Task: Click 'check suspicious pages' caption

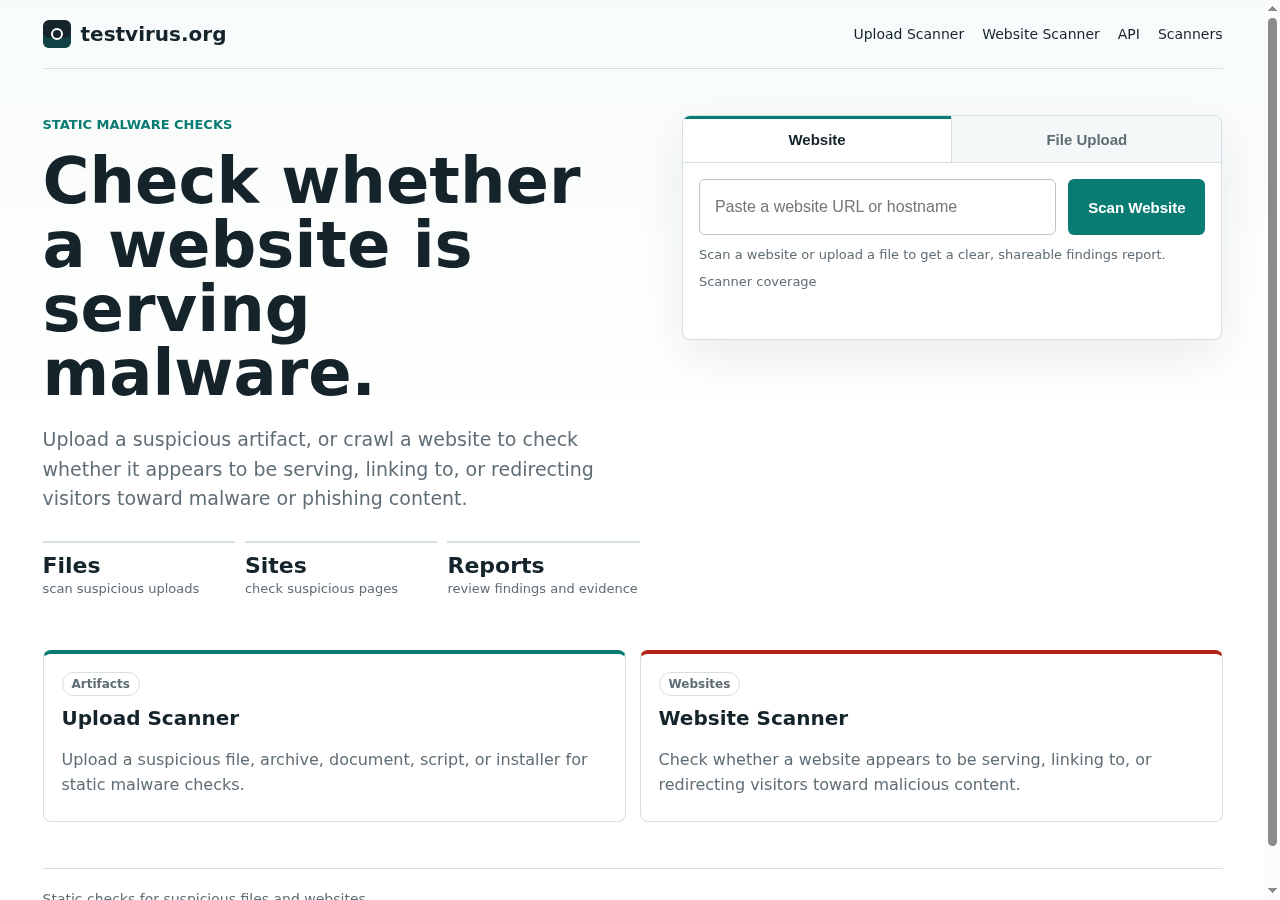Action: coord(321,589)
